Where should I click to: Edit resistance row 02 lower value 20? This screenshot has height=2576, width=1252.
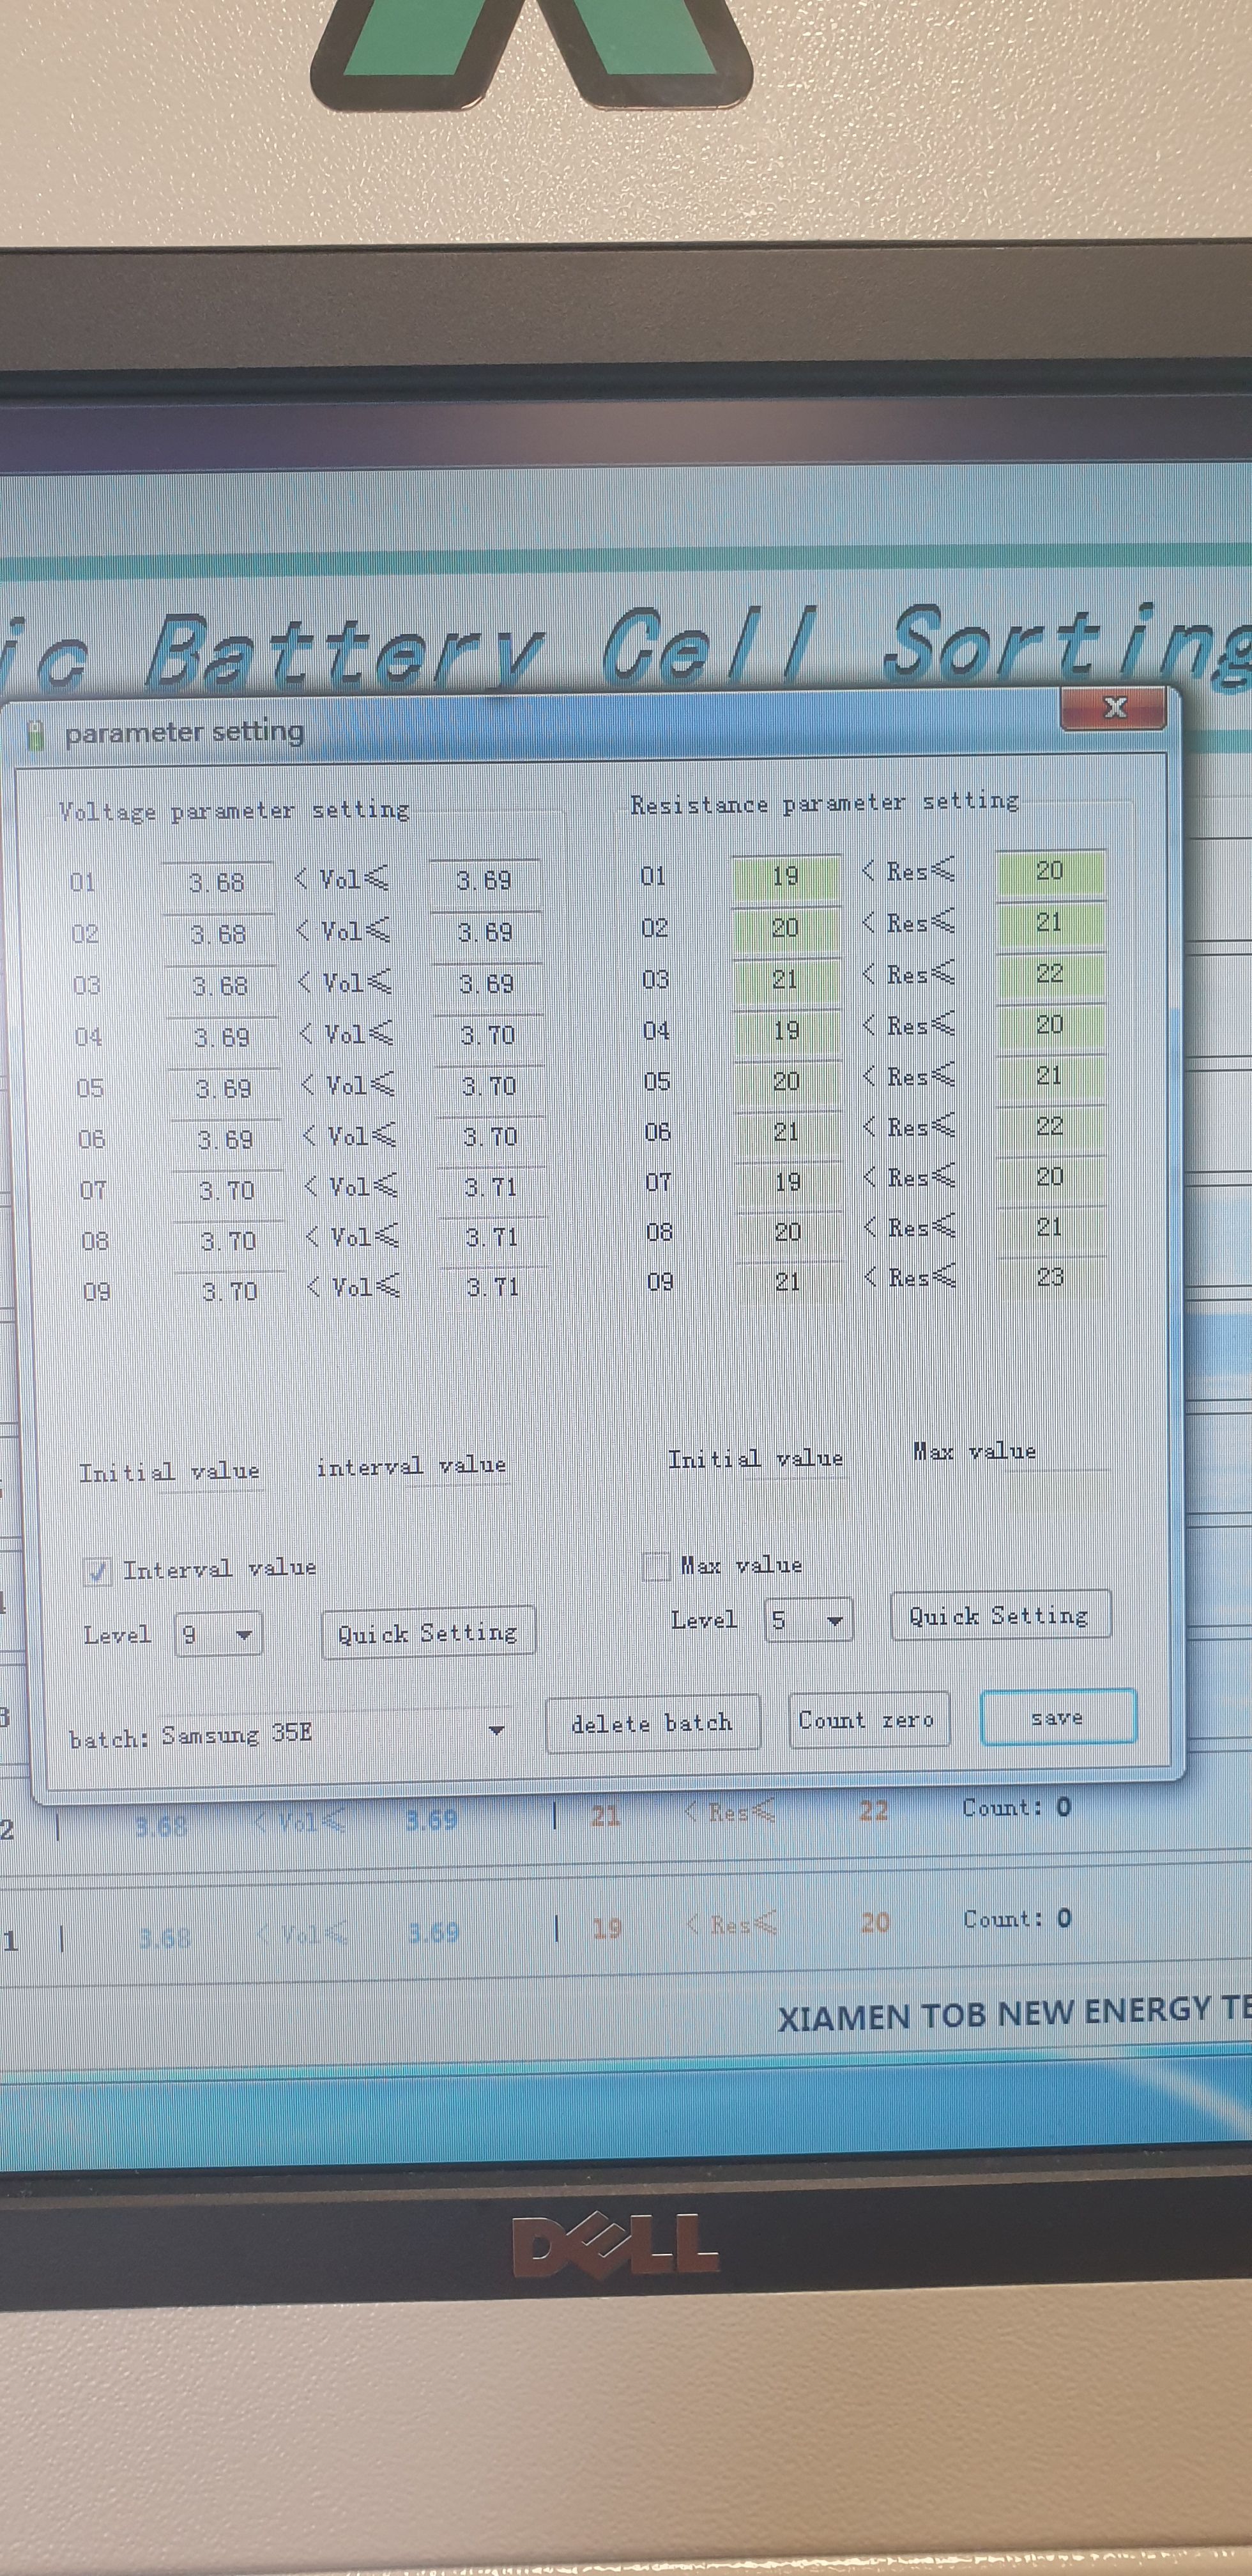786,929
